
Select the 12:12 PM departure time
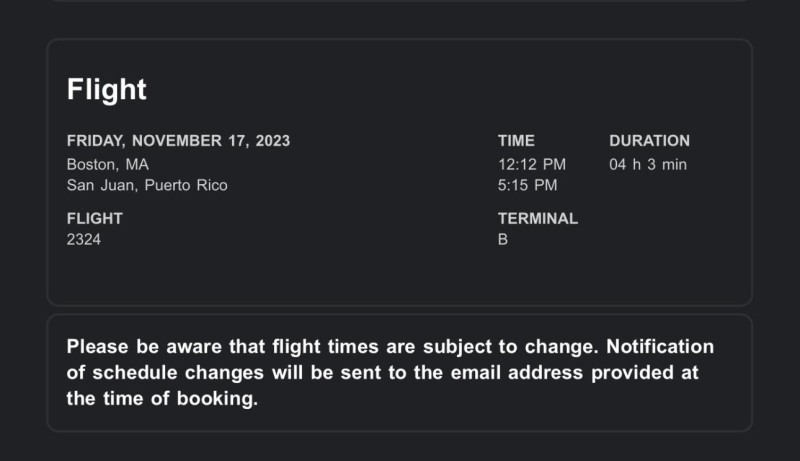(532, 164)
